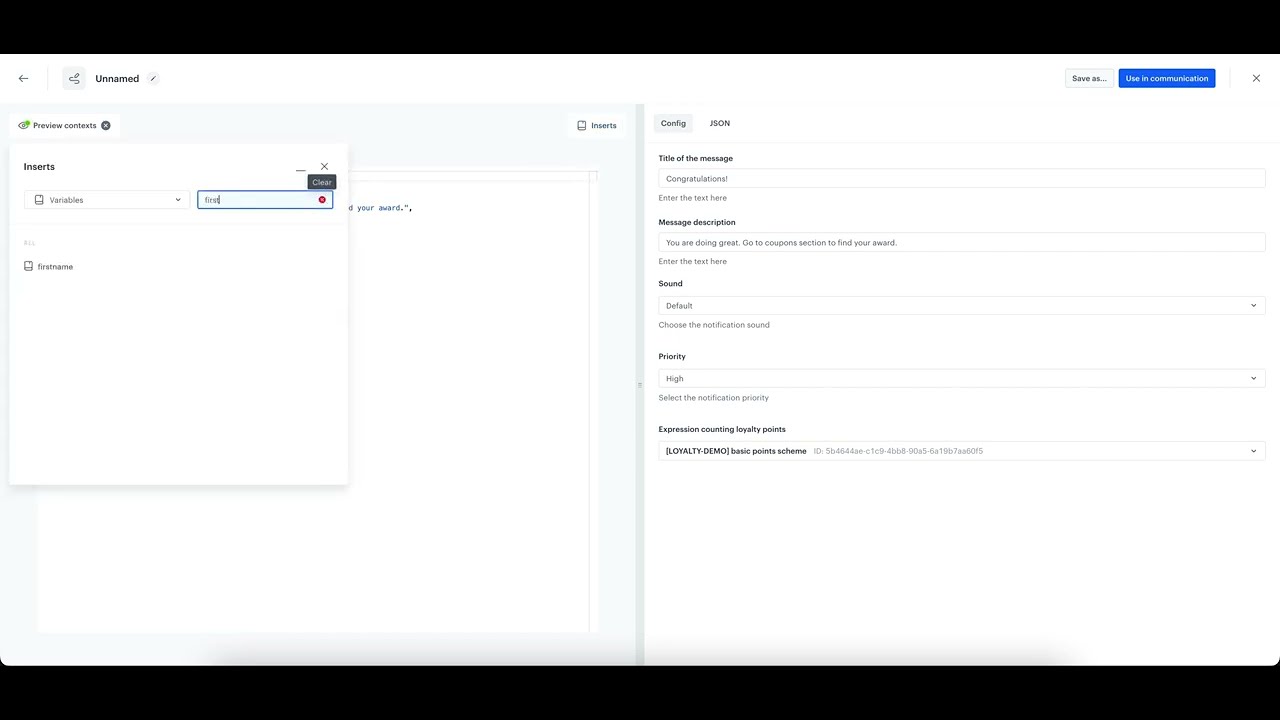The image size is (1280, 720).
Task: Close the editor with the top-right X
Action: click(1256, 78)
